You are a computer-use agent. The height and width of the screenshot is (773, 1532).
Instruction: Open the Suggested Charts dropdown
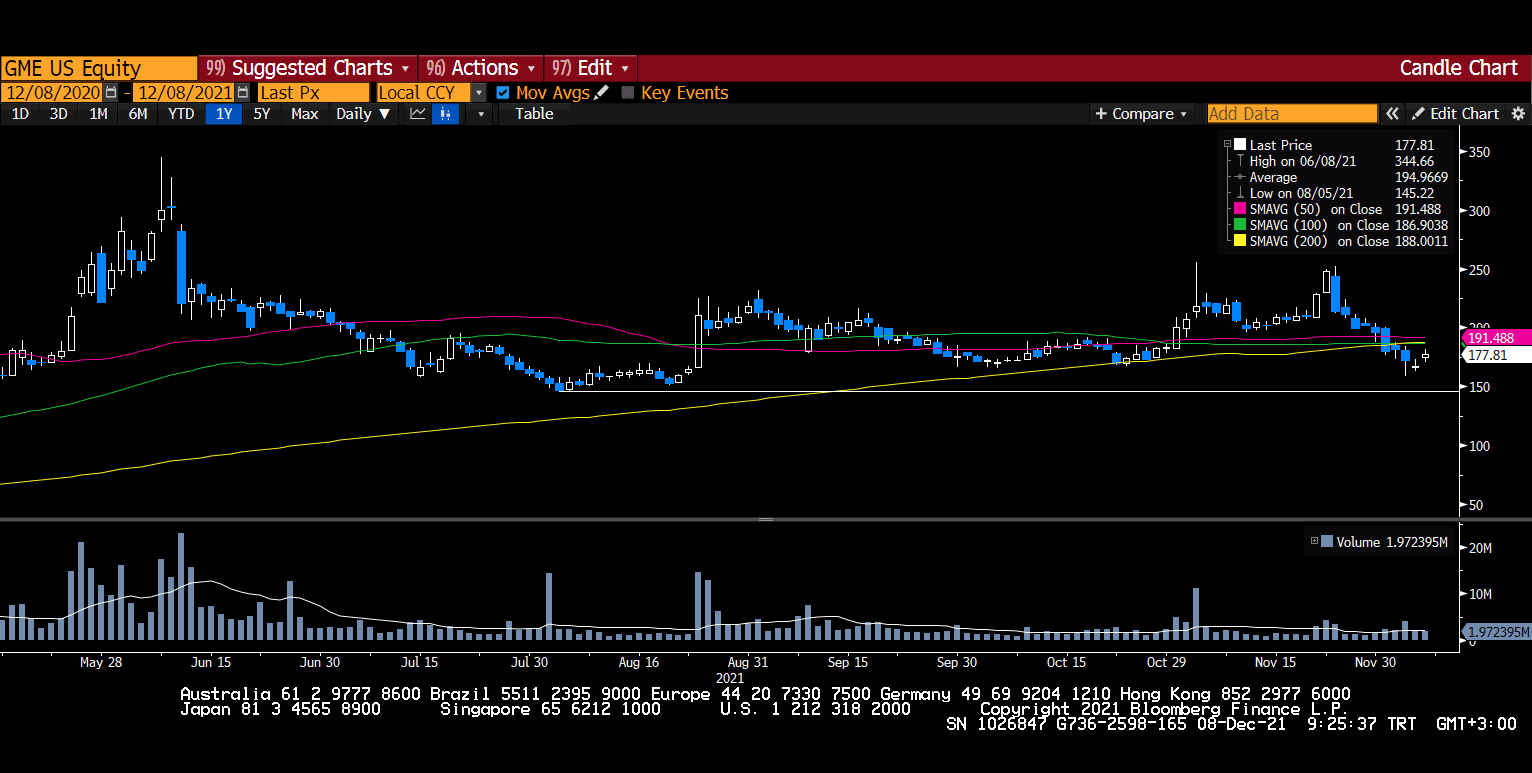(x=309, y=68)
